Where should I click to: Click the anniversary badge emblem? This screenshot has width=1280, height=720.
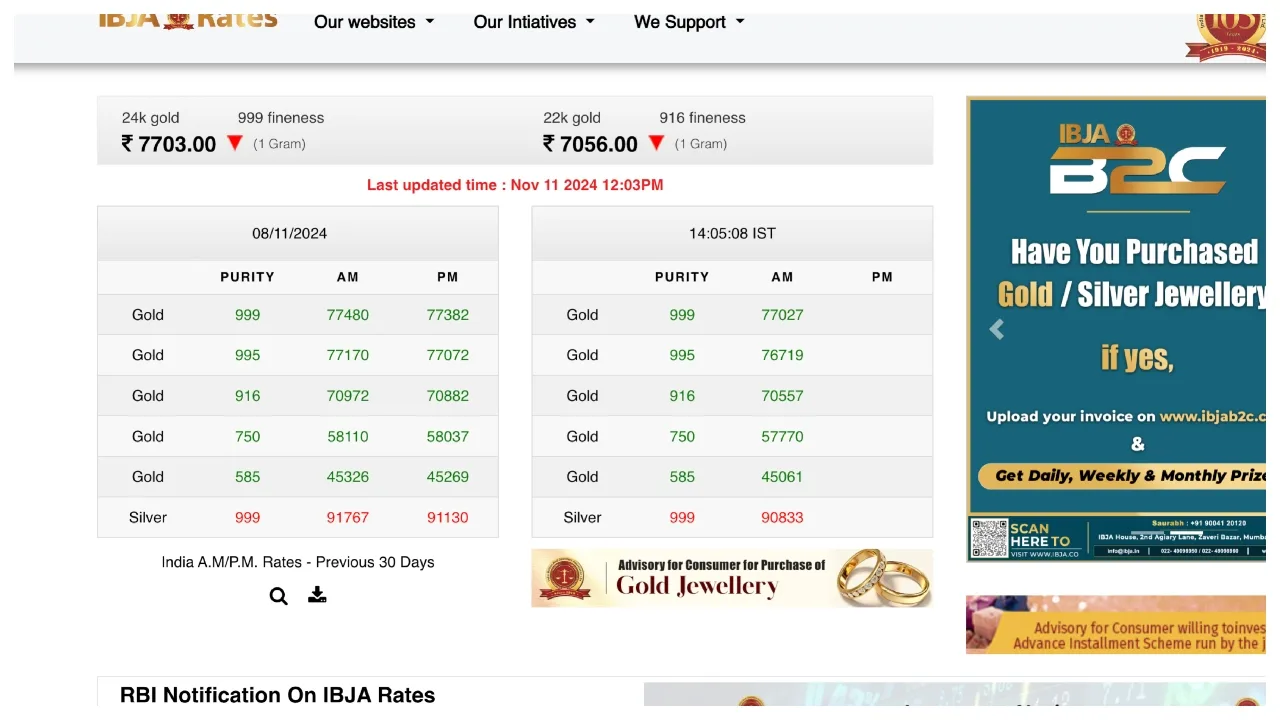tap(1226, 36)
